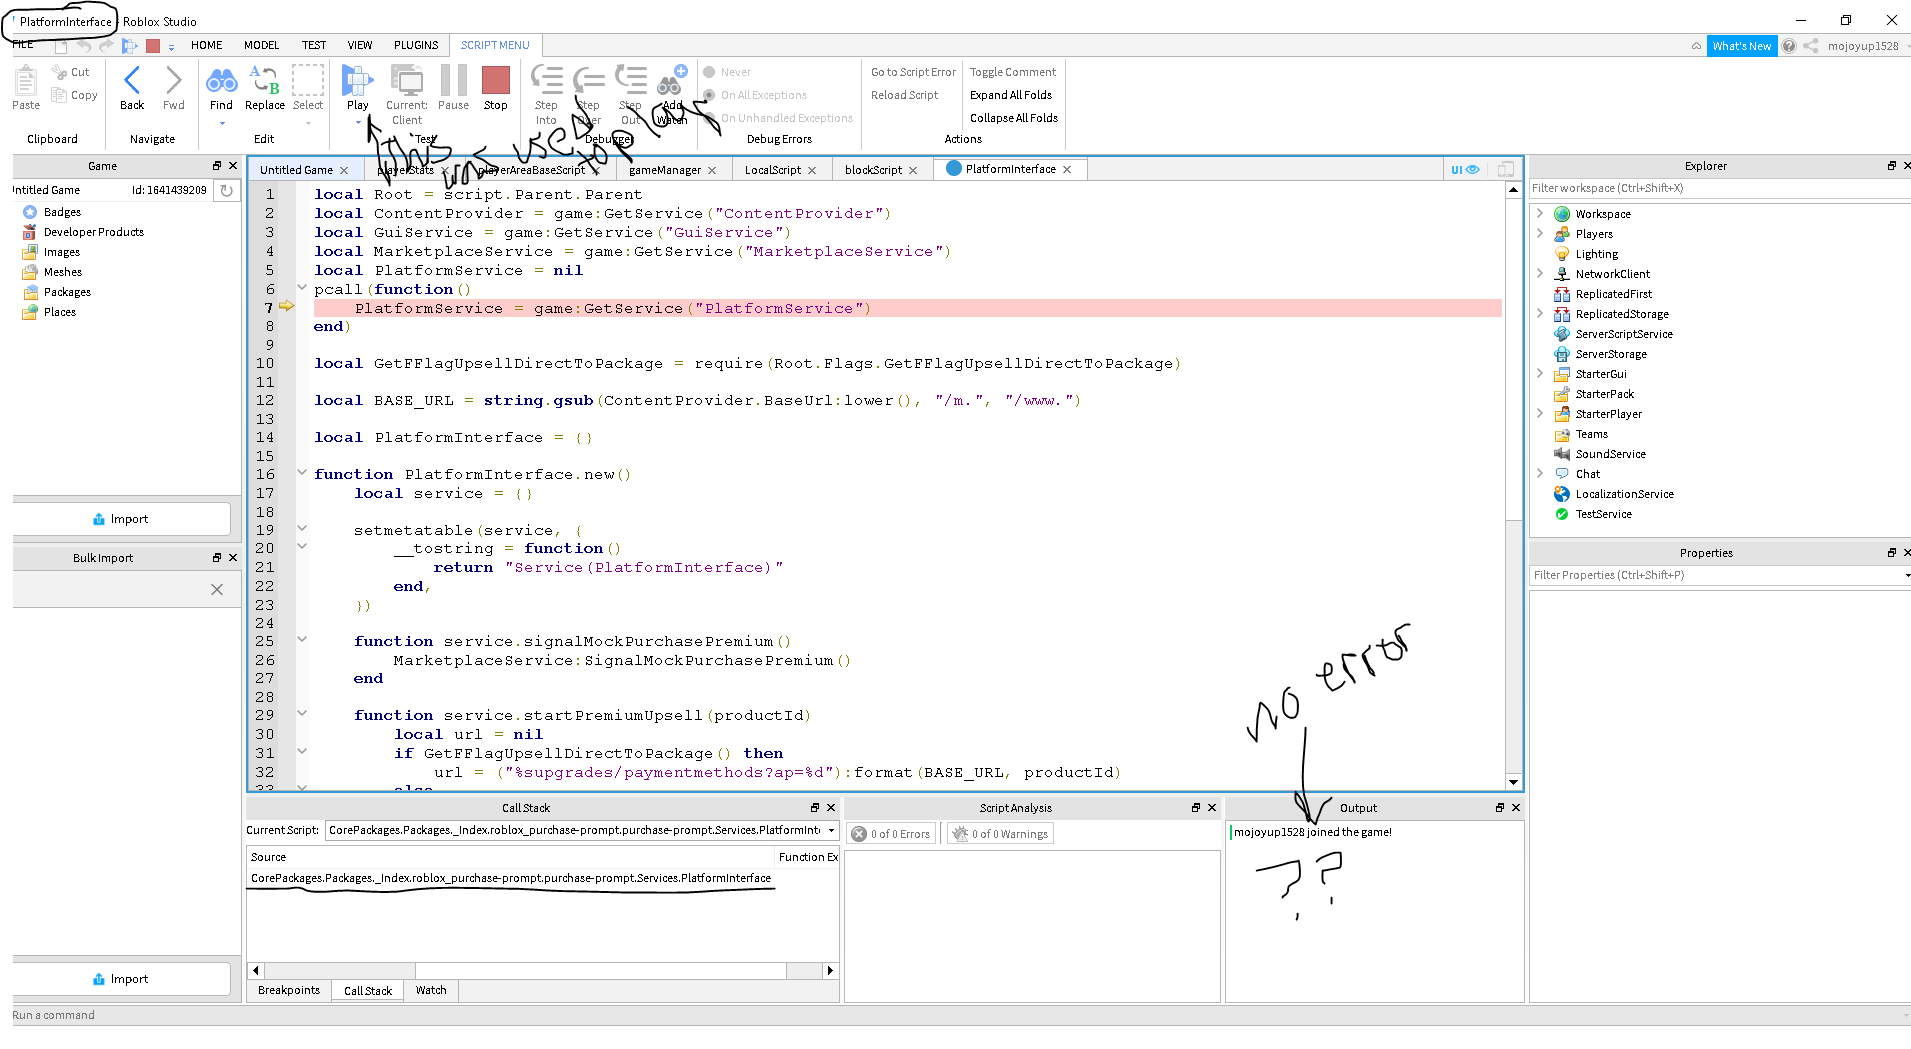
Task: Open Find with the binoculars icon
Action: [x=221, y=87]
